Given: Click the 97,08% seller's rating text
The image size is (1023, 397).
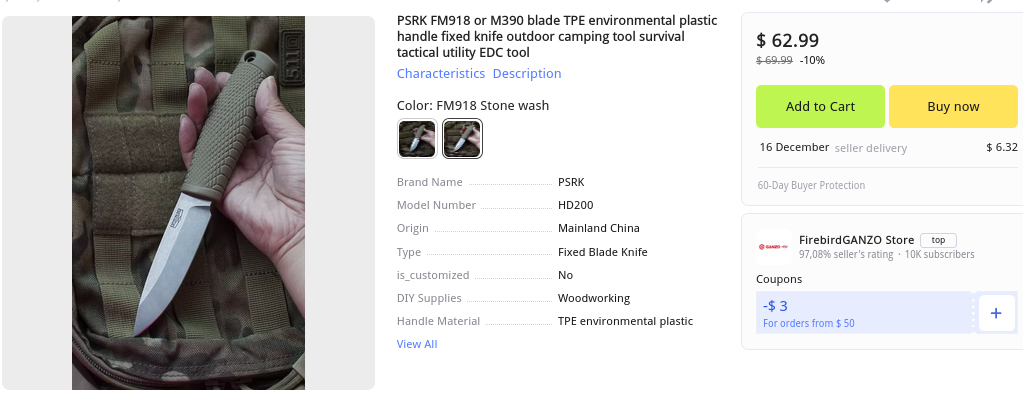Looking at the screenshot, I should point(846,254).
